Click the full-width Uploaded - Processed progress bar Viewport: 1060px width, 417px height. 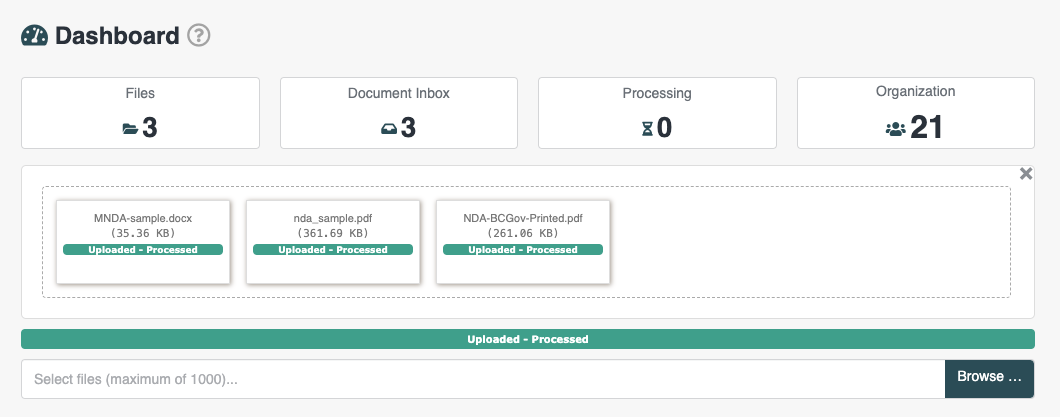pyautogui.click(x=527, y=339)
